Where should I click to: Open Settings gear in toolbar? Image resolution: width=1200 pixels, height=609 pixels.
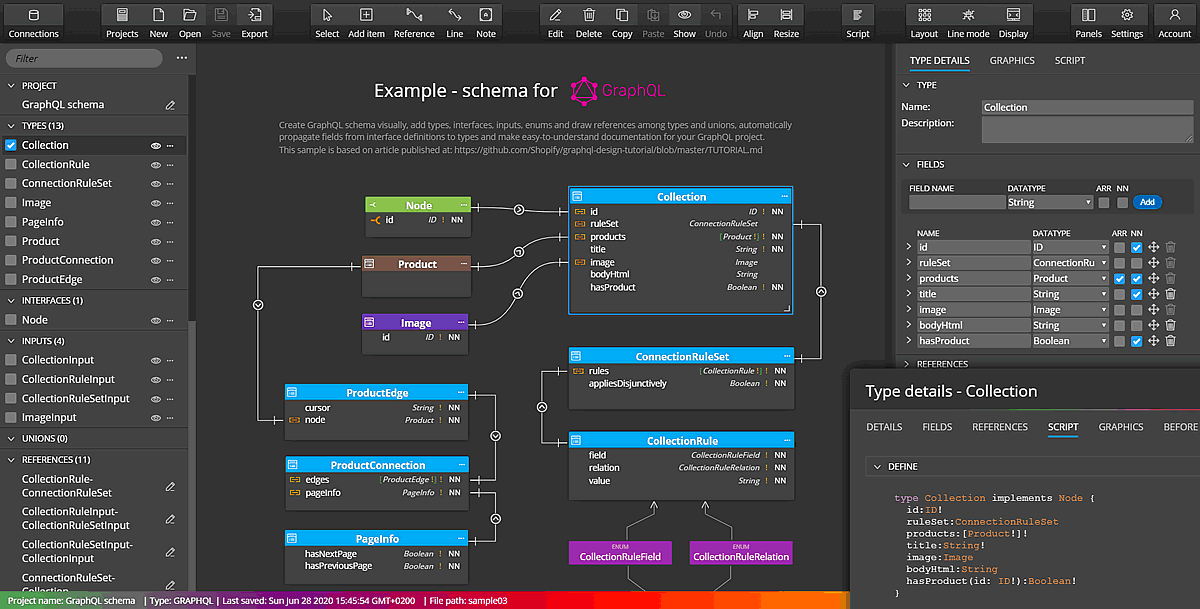[1127, 23]
